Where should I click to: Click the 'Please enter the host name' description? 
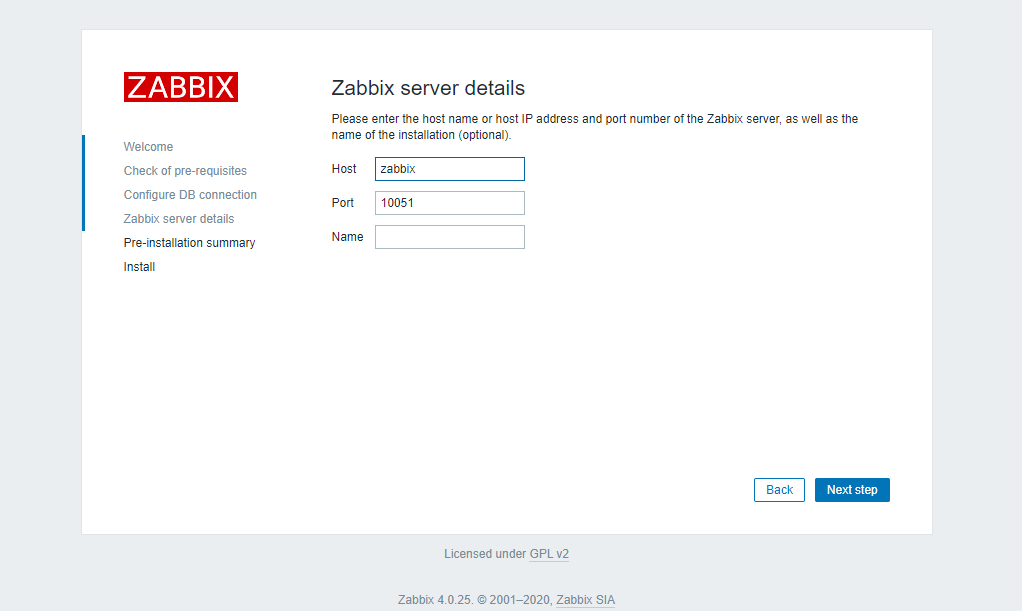click(x=594, y=127)
